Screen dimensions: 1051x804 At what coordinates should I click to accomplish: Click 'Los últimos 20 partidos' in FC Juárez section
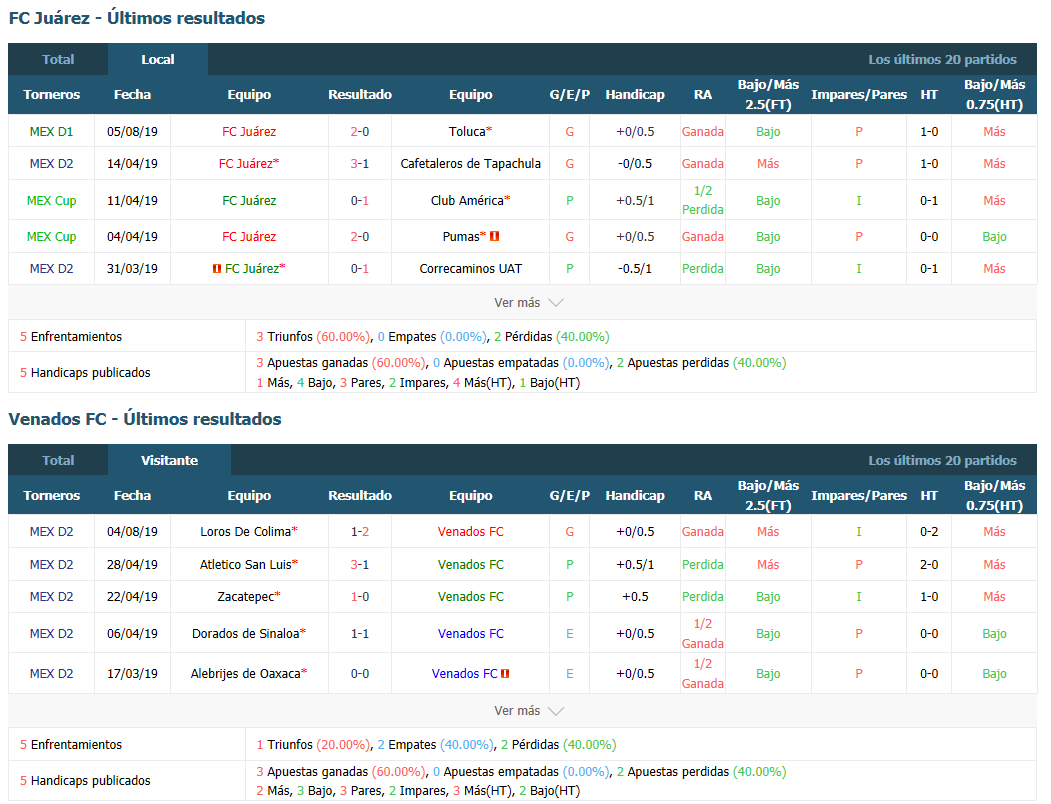coord(942,59)
